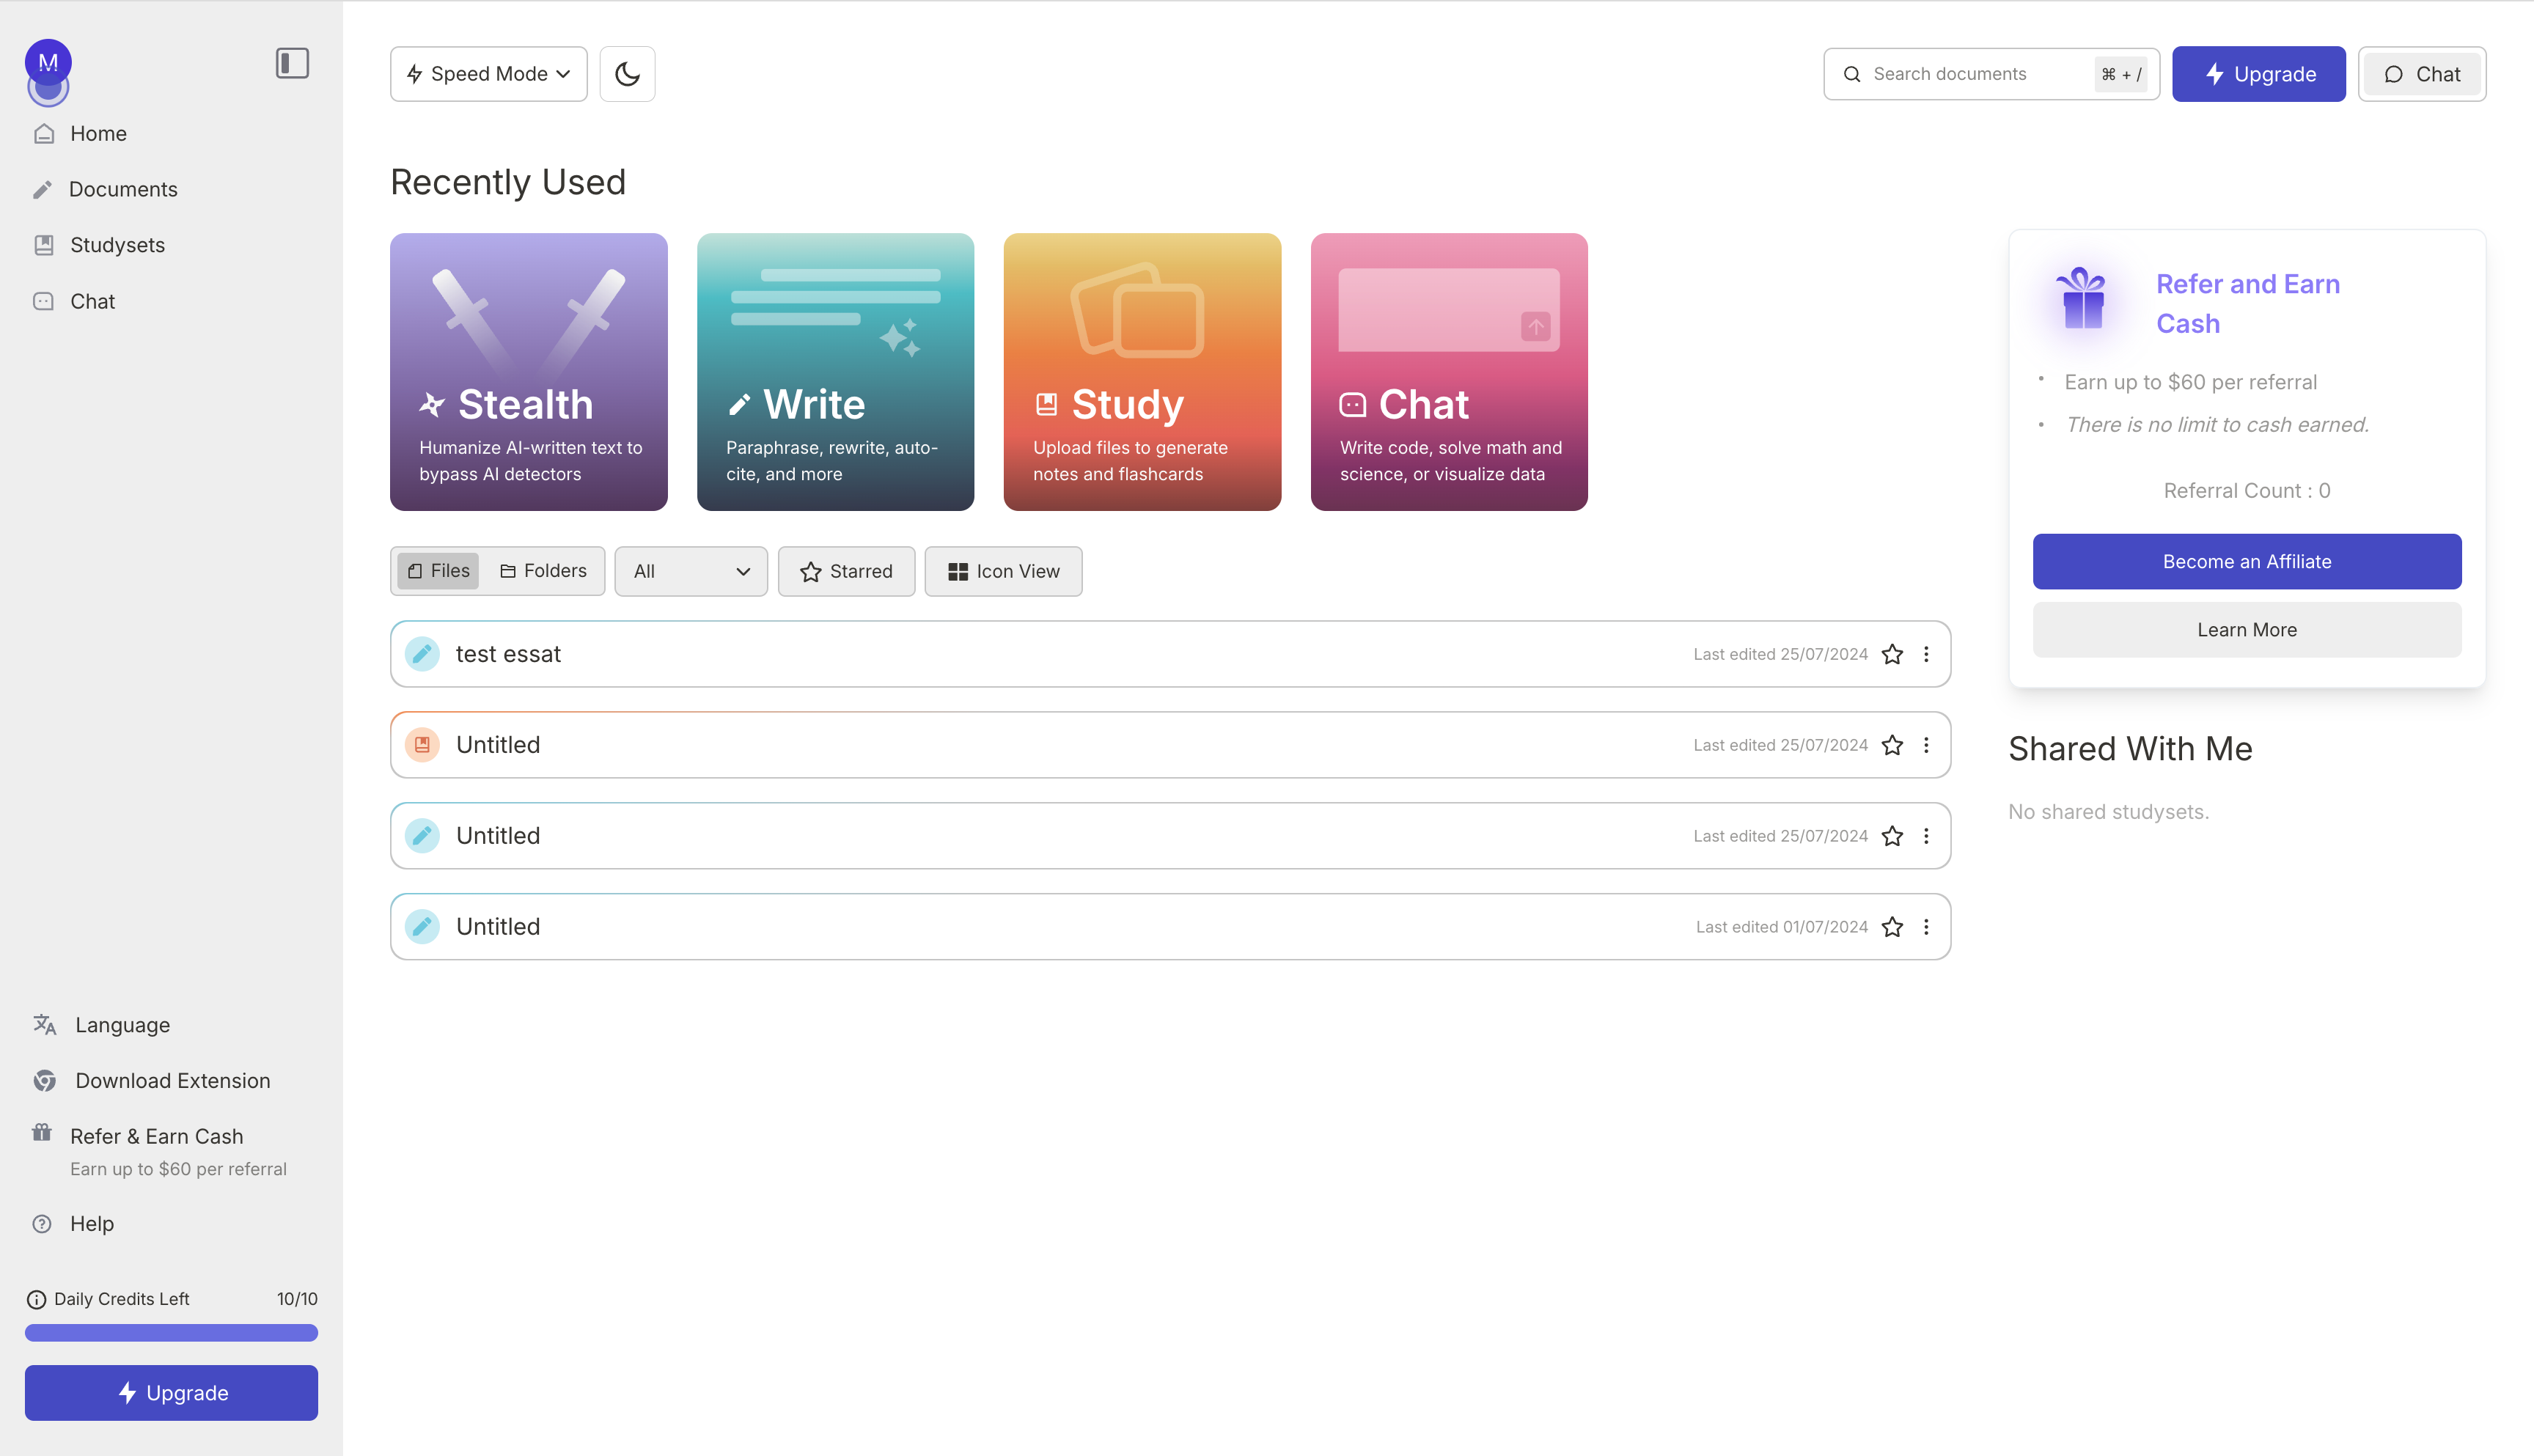Screen dimensions: 2534x1456
Task: Toggle dark mode moon icon
Action: pyautogui.click(x=627, y=74)
